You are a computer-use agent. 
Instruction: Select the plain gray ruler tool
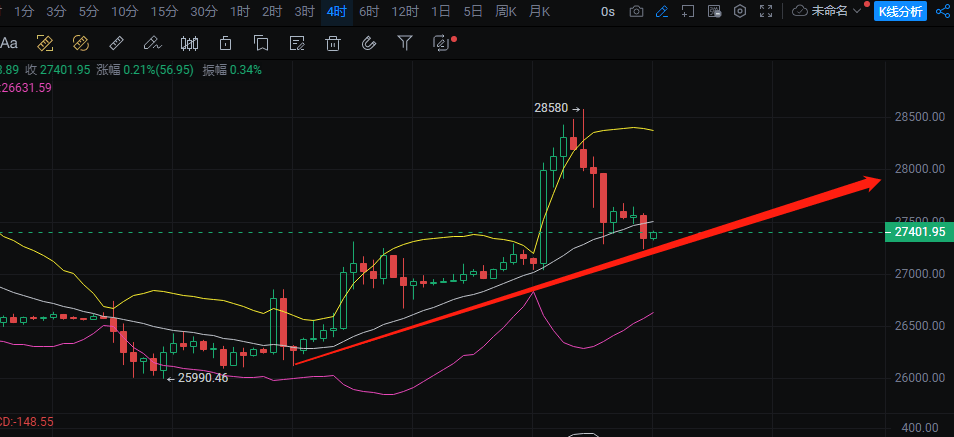coord(116,43)
